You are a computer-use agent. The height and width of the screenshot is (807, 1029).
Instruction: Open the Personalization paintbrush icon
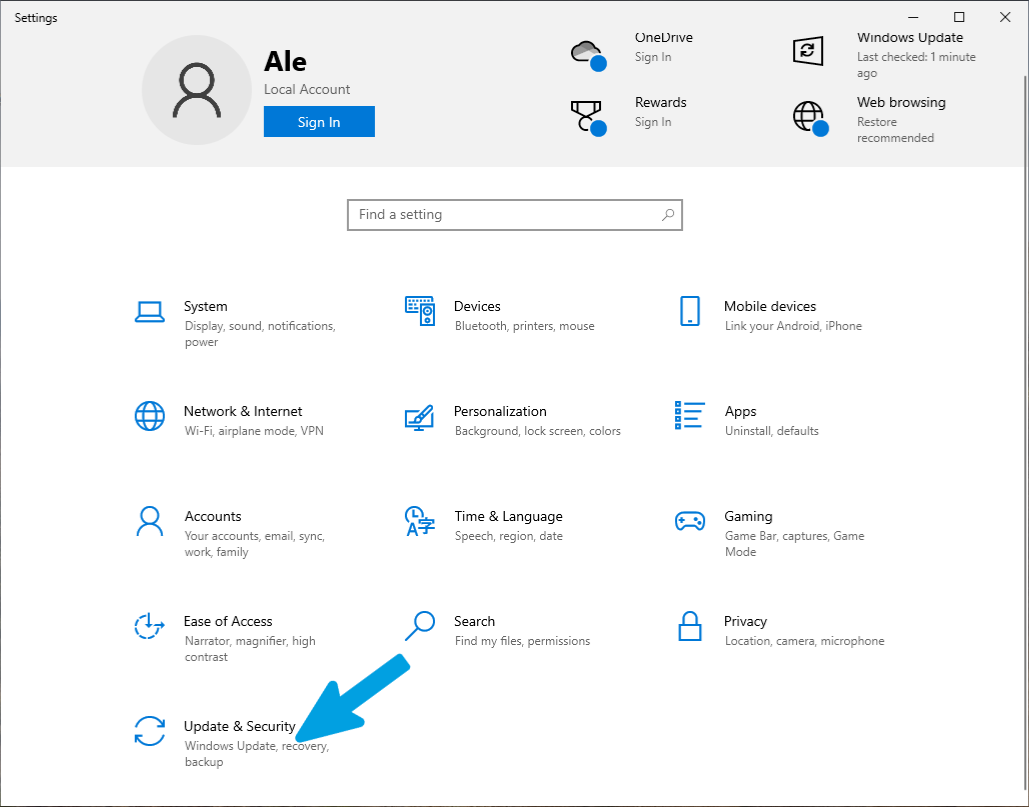[419, 417]
